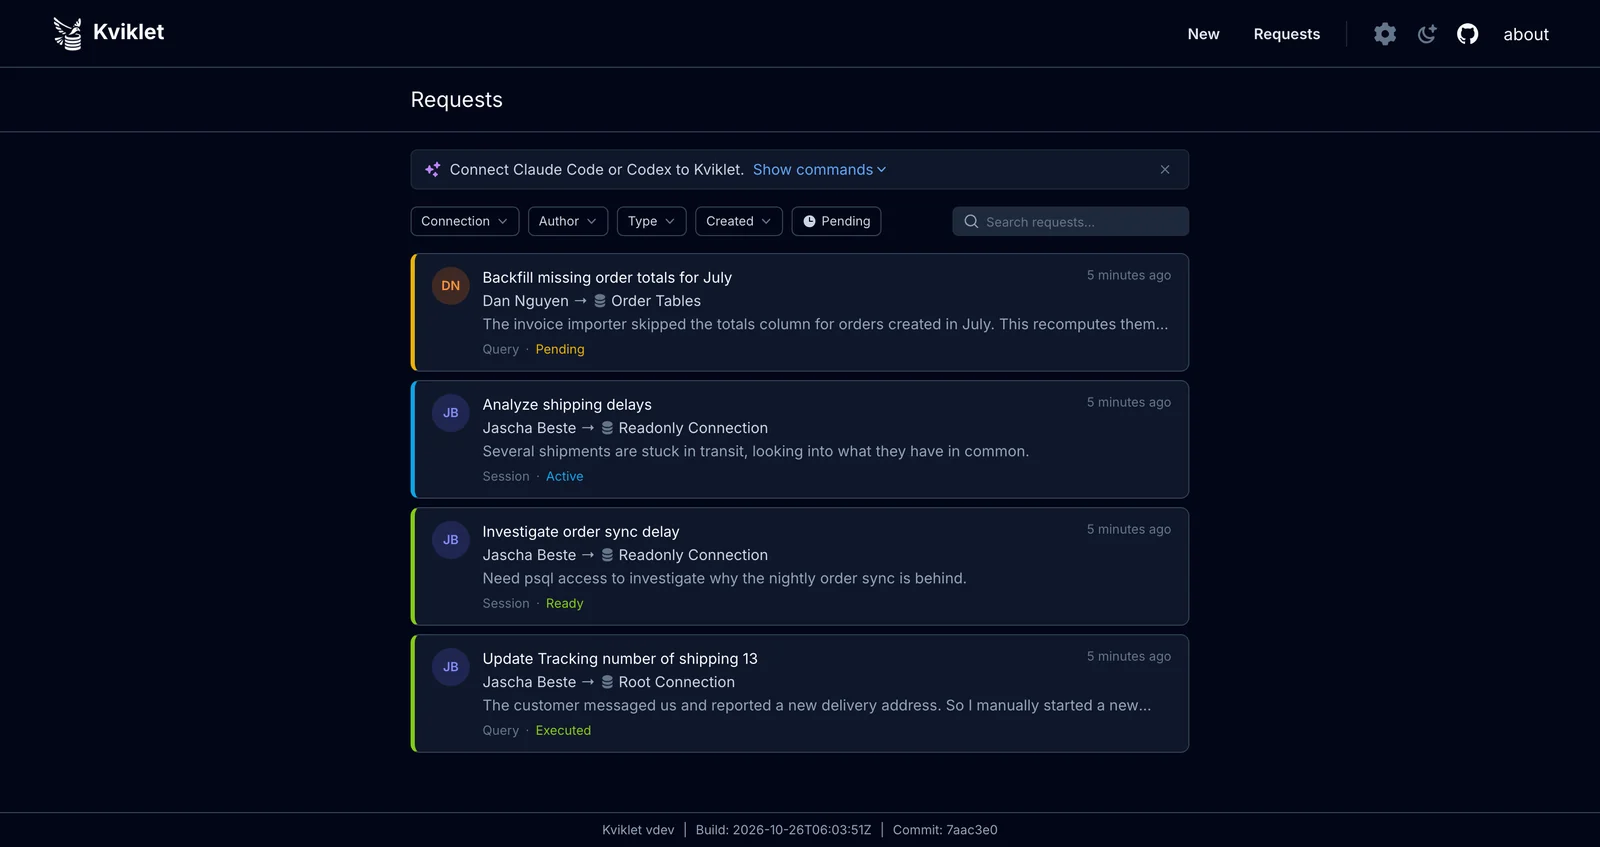Click the JB avatar on Investigate order sync delay
Screen dimensions: 1600x847
point(451,540)
